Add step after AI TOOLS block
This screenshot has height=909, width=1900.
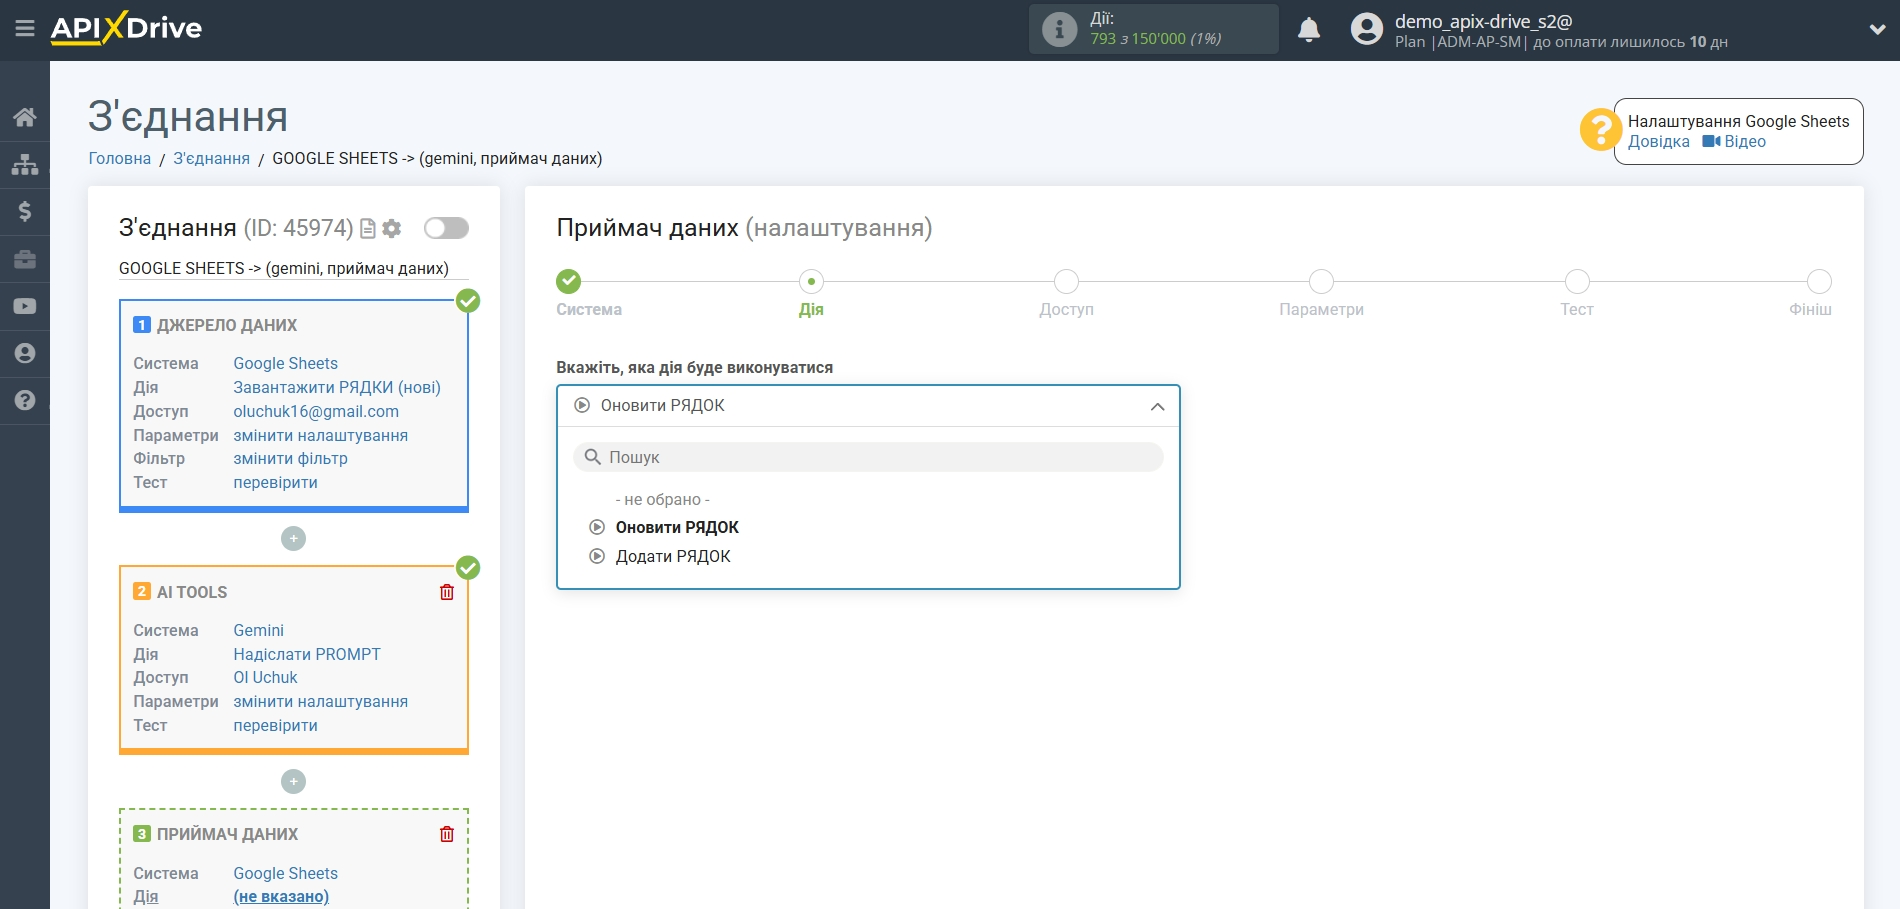pyautogui.click(x=293, y=781)
